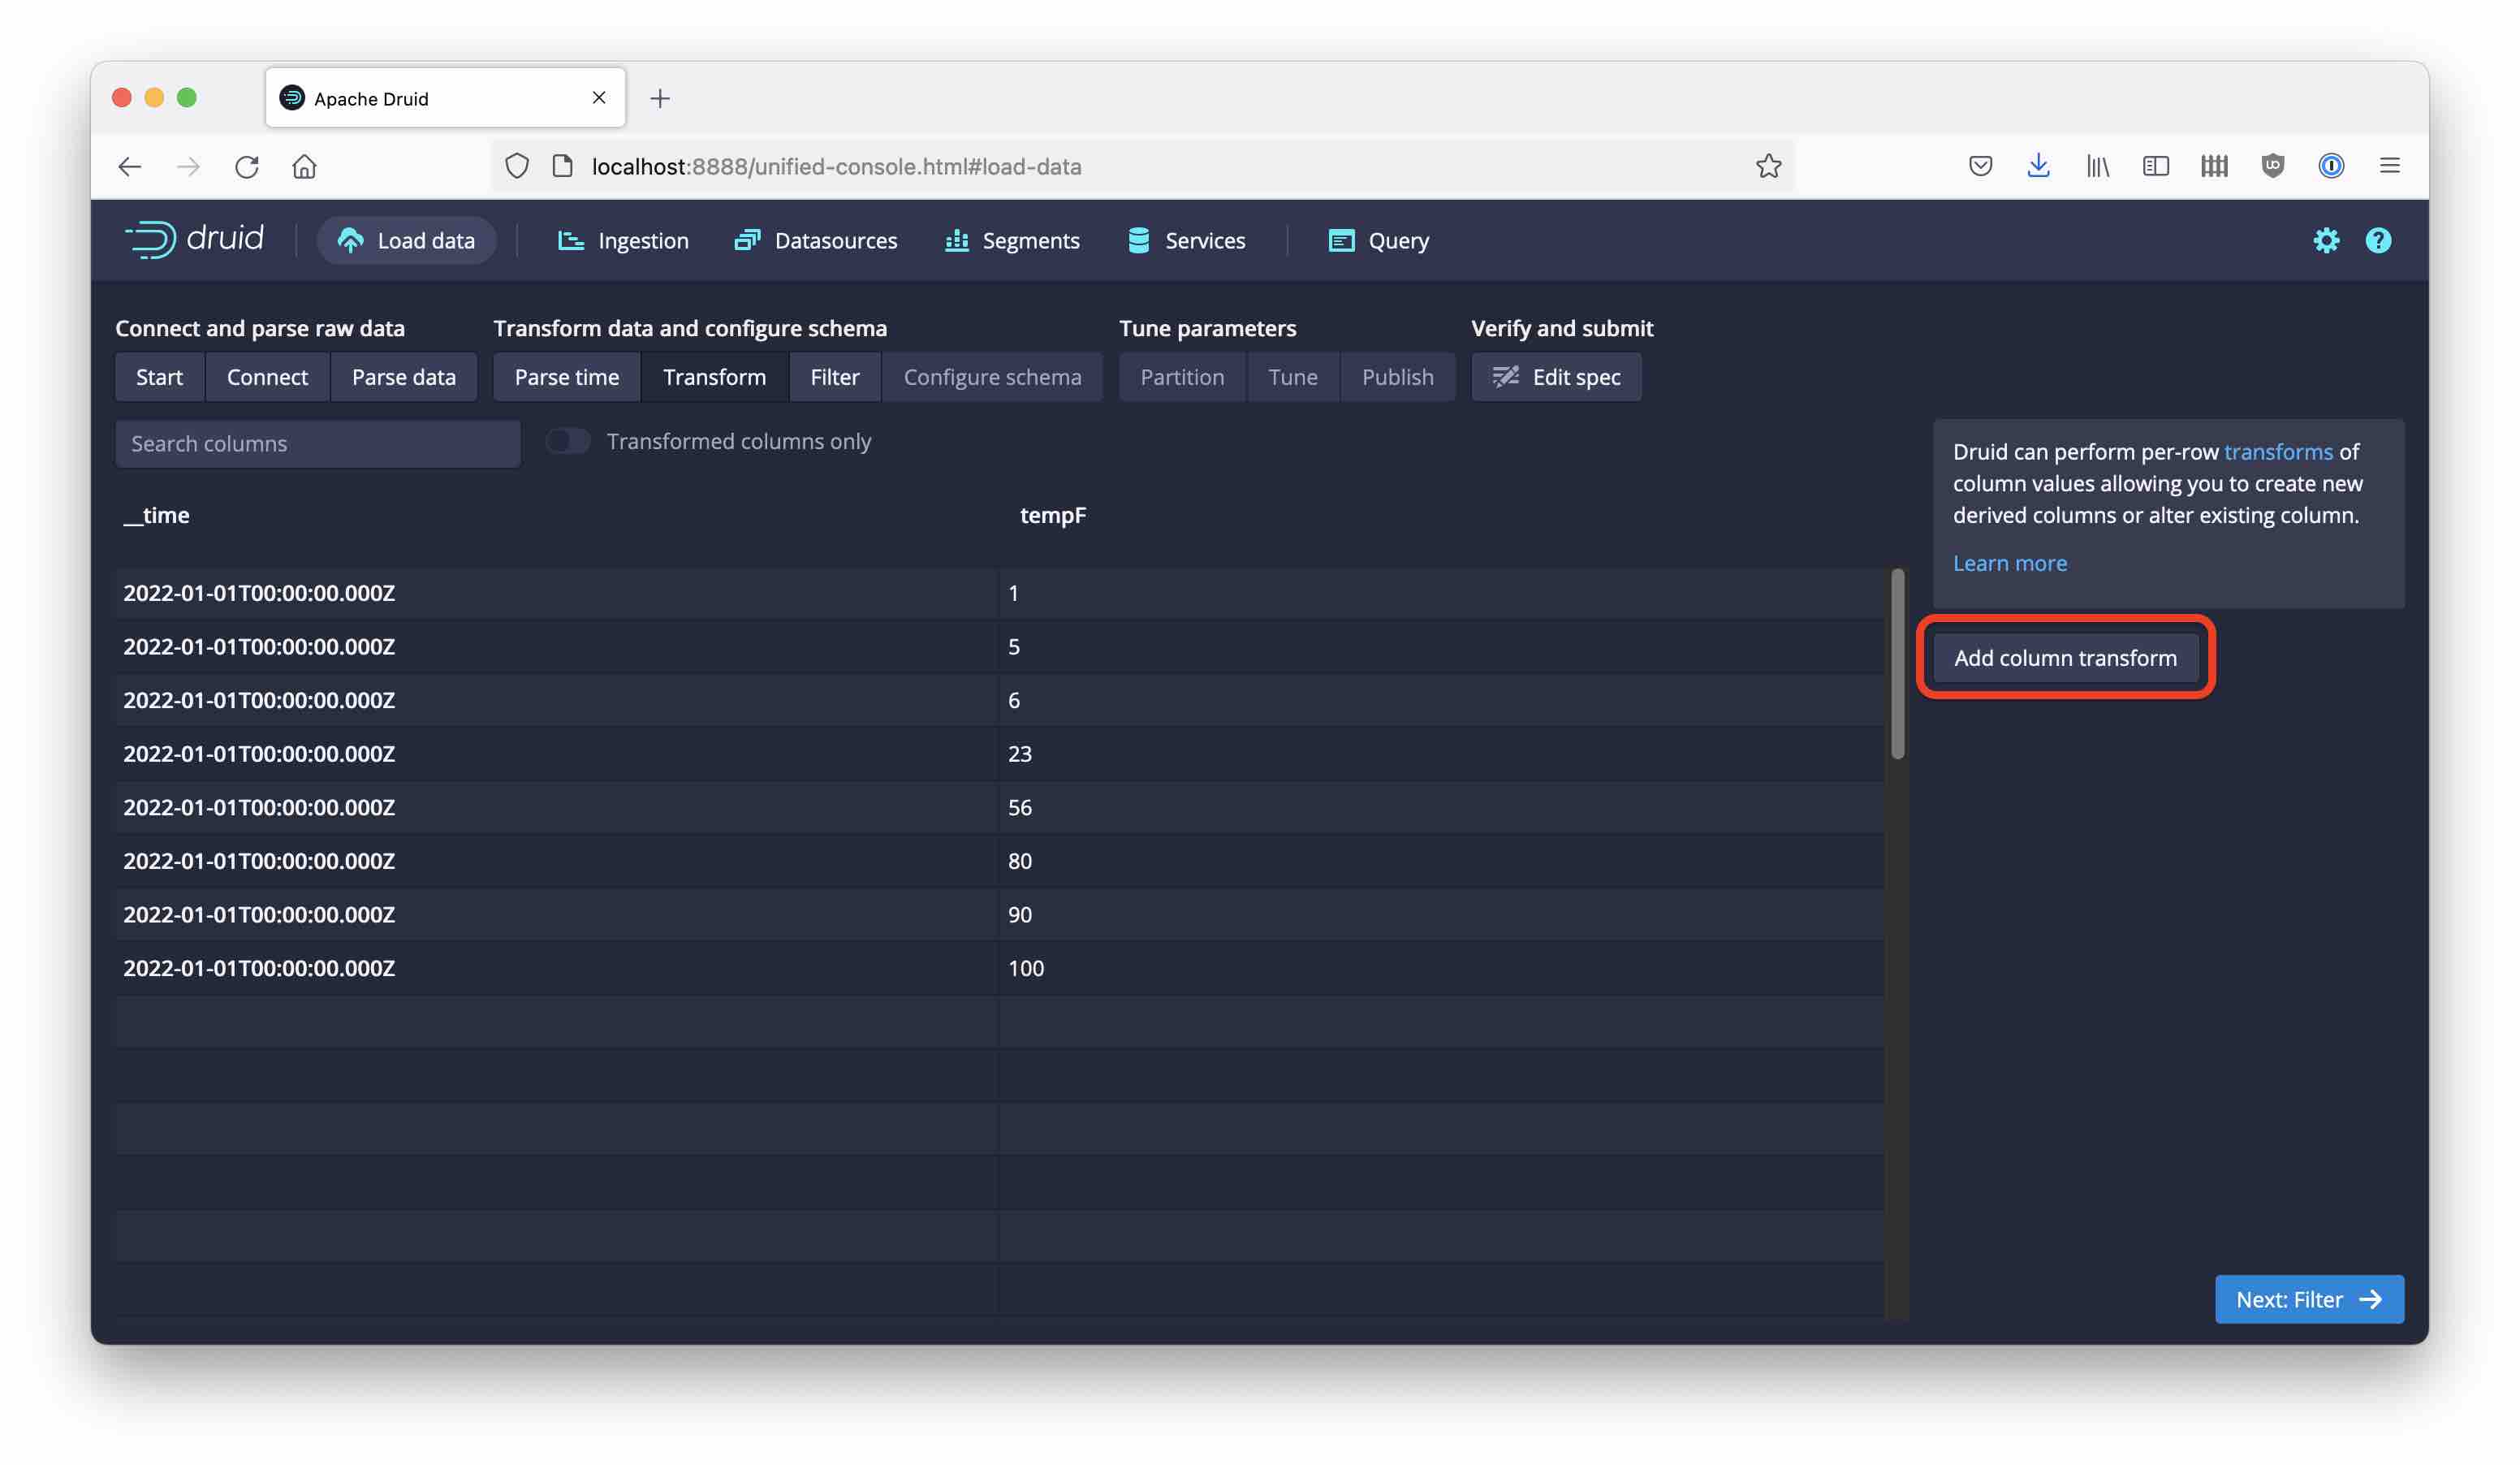The image size is (2520, 1465).
Task: Open Ingestion via its chart icon
Action: [x=570, y=240]
